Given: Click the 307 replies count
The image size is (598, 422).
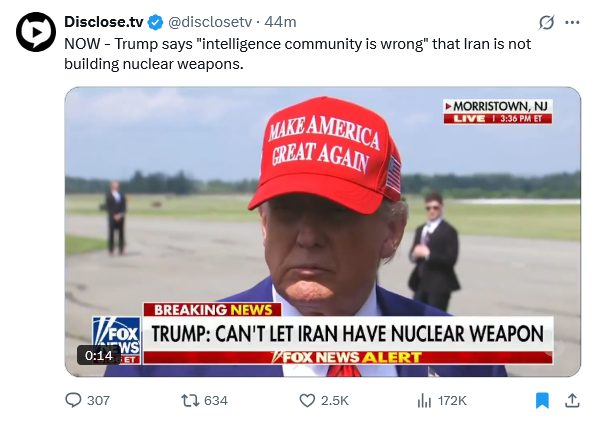Looking at the screenshot, I should tap(98, 400).
